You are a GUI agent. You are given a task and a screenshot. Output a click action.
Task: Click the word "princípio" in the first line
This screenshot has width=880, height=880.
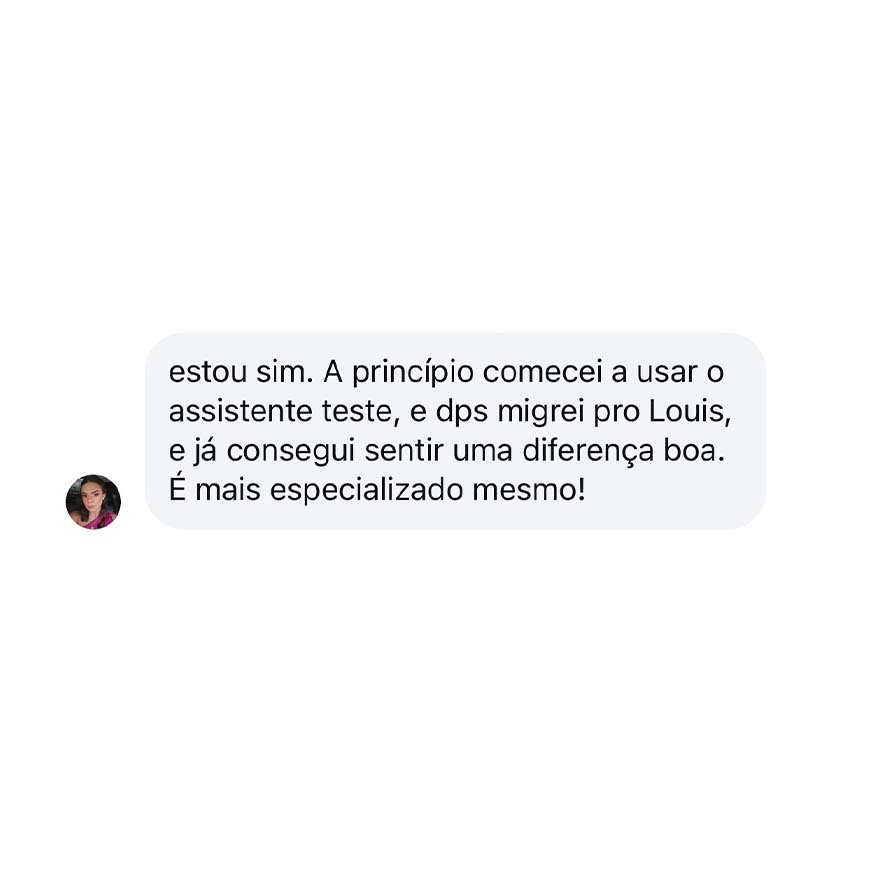coord(413,372)
